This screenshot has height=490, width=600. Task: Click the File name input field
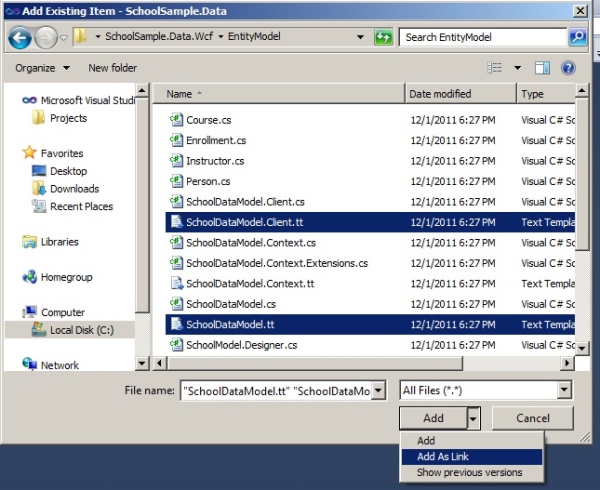(276, 391)
